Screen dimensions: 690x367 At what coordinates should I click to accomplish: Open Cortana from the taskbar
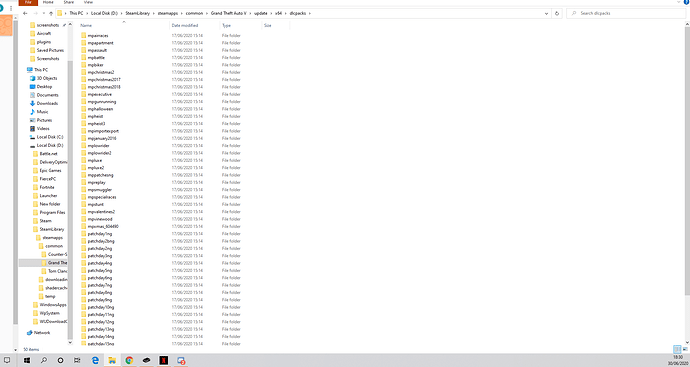(60, 360)
